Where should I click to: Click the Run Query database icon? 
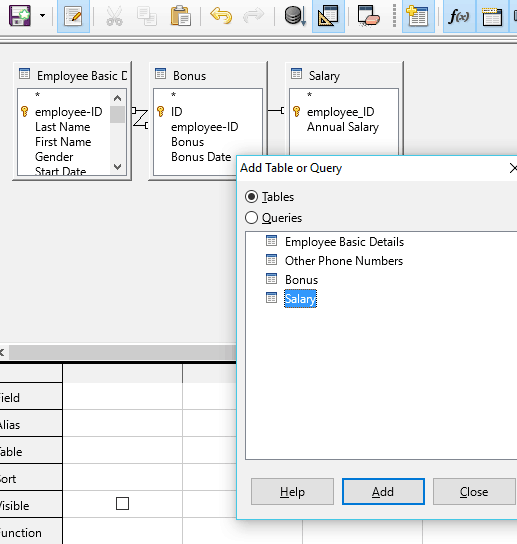coord(295,16)
